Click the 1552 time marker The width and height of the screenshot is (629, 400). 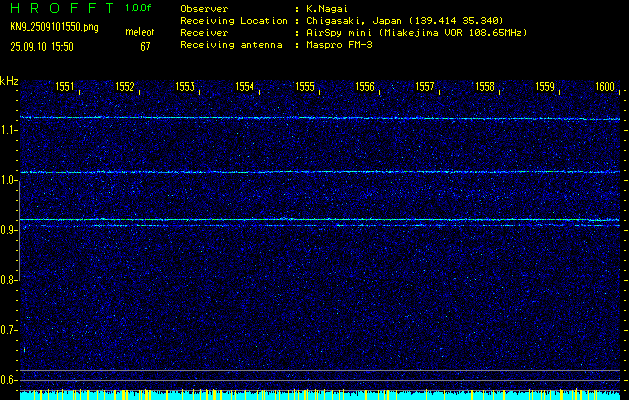(x=125, y=87)
